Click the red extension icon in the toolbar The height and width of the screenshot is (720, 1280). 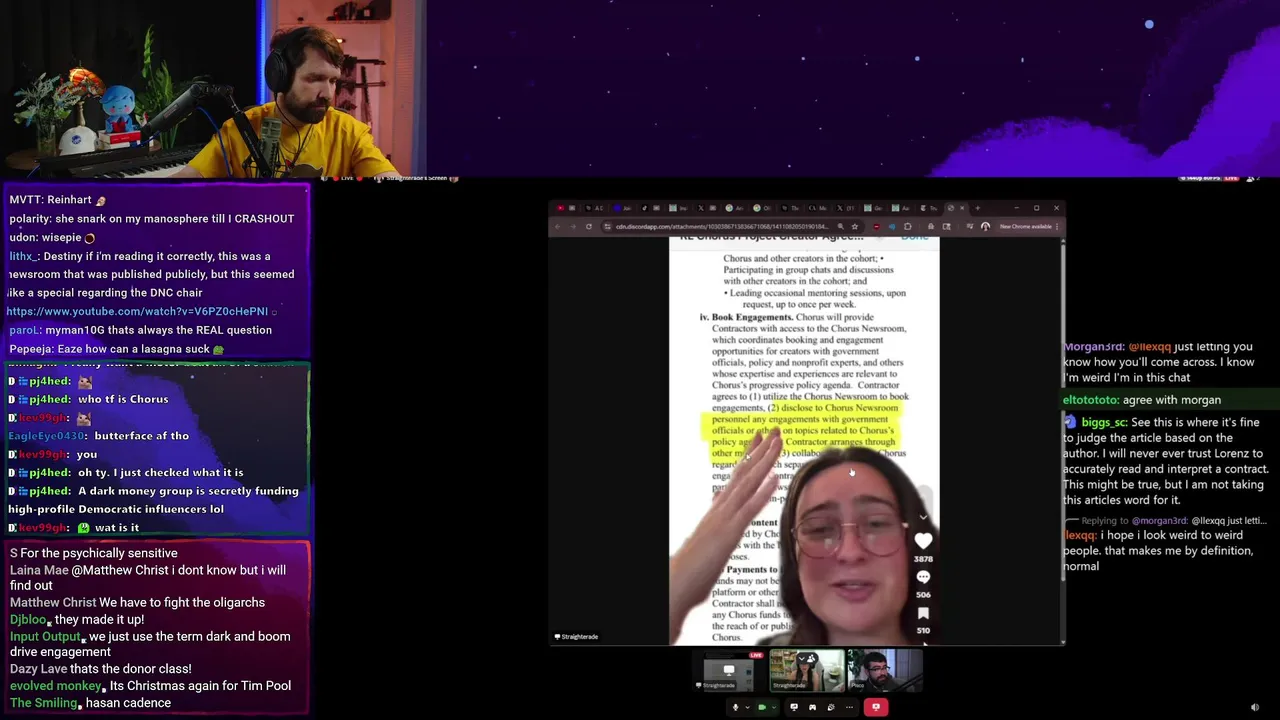pyautogui.click(x=876, y=227)
